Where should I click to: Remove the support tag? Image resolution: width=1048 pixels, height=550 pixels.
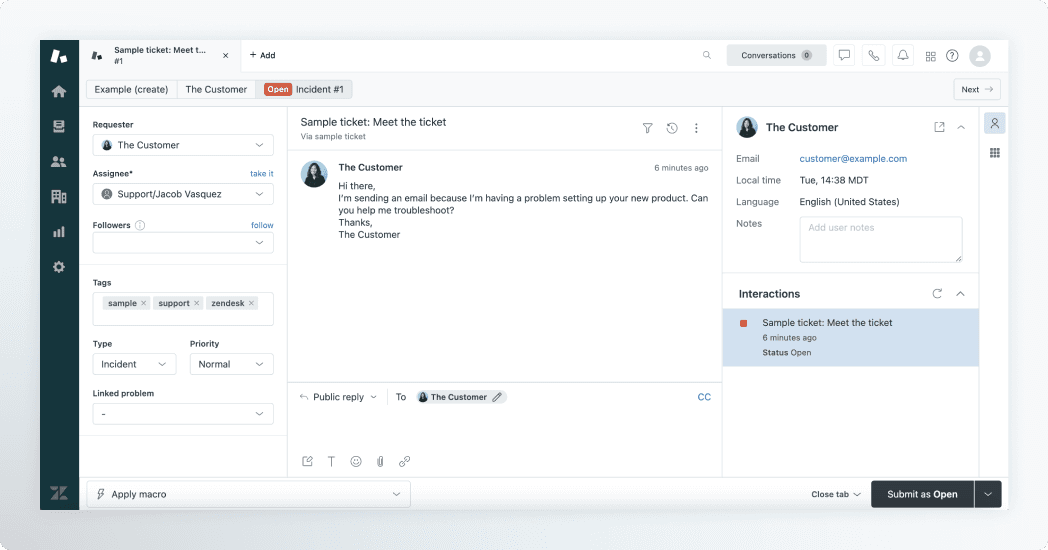(196, 303)
